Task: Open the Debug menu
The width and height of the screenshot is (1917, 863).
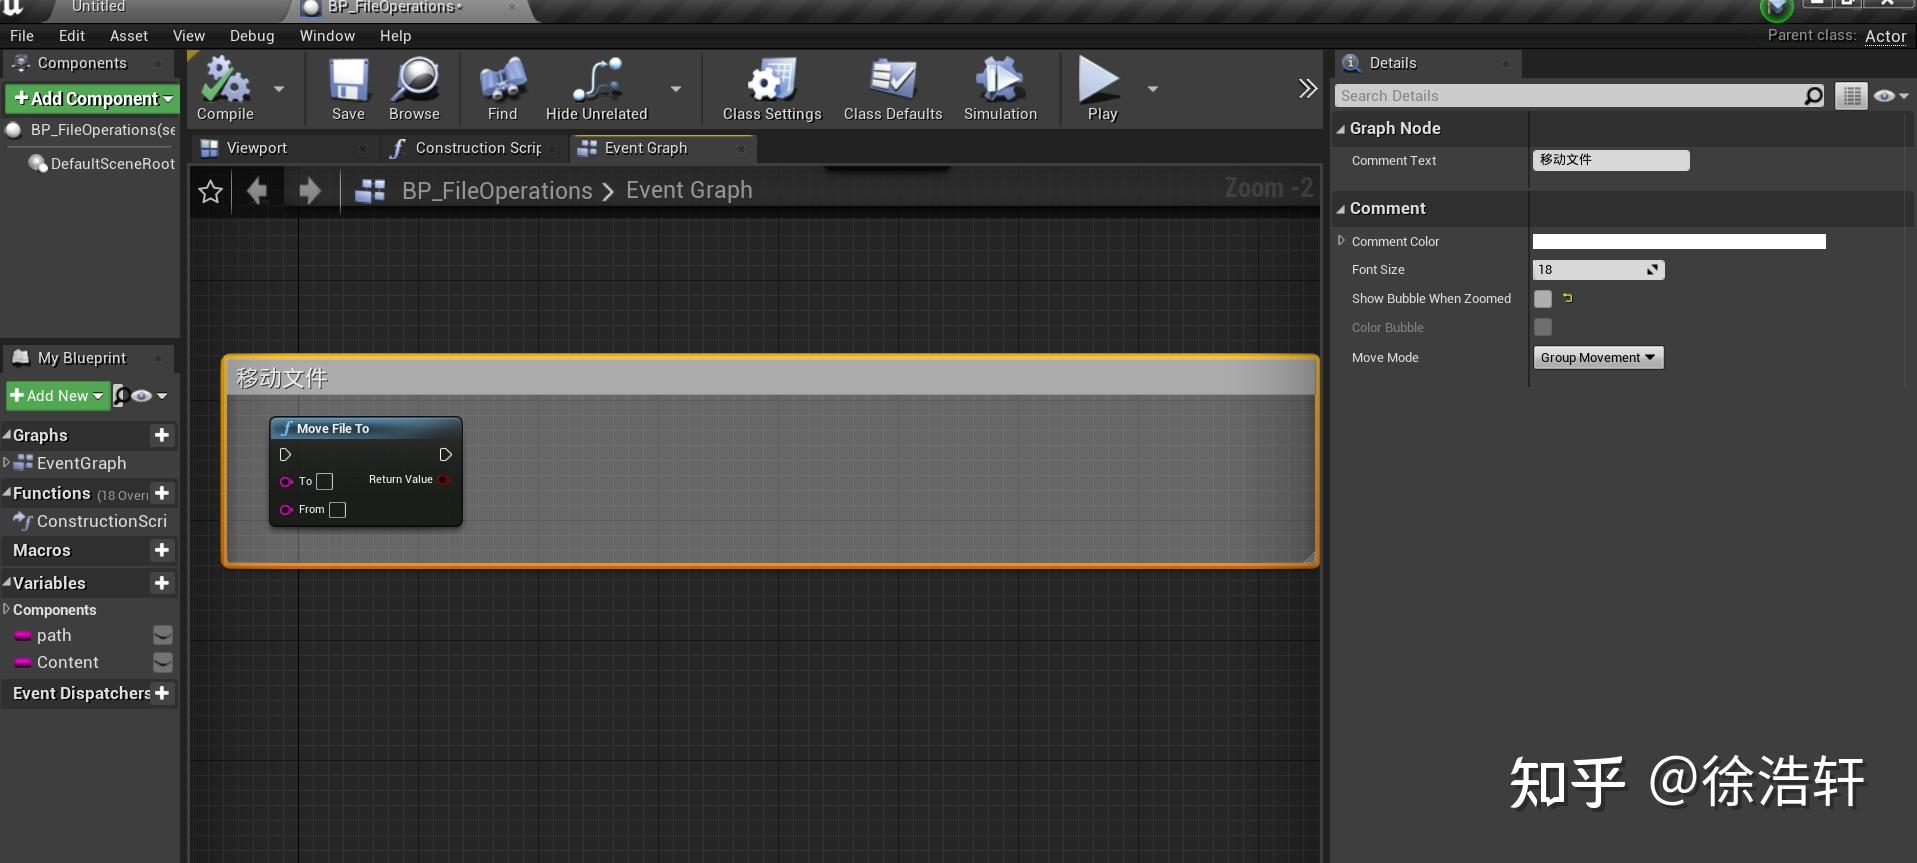Action: pos(252,36)
